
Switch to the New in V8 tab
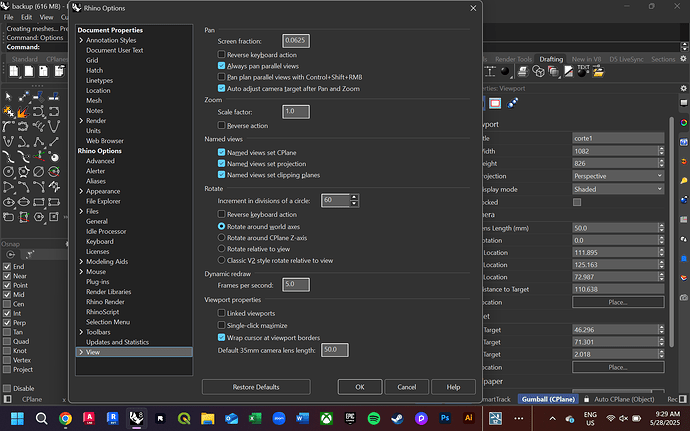pyautogui.click(x=586, y=59)
